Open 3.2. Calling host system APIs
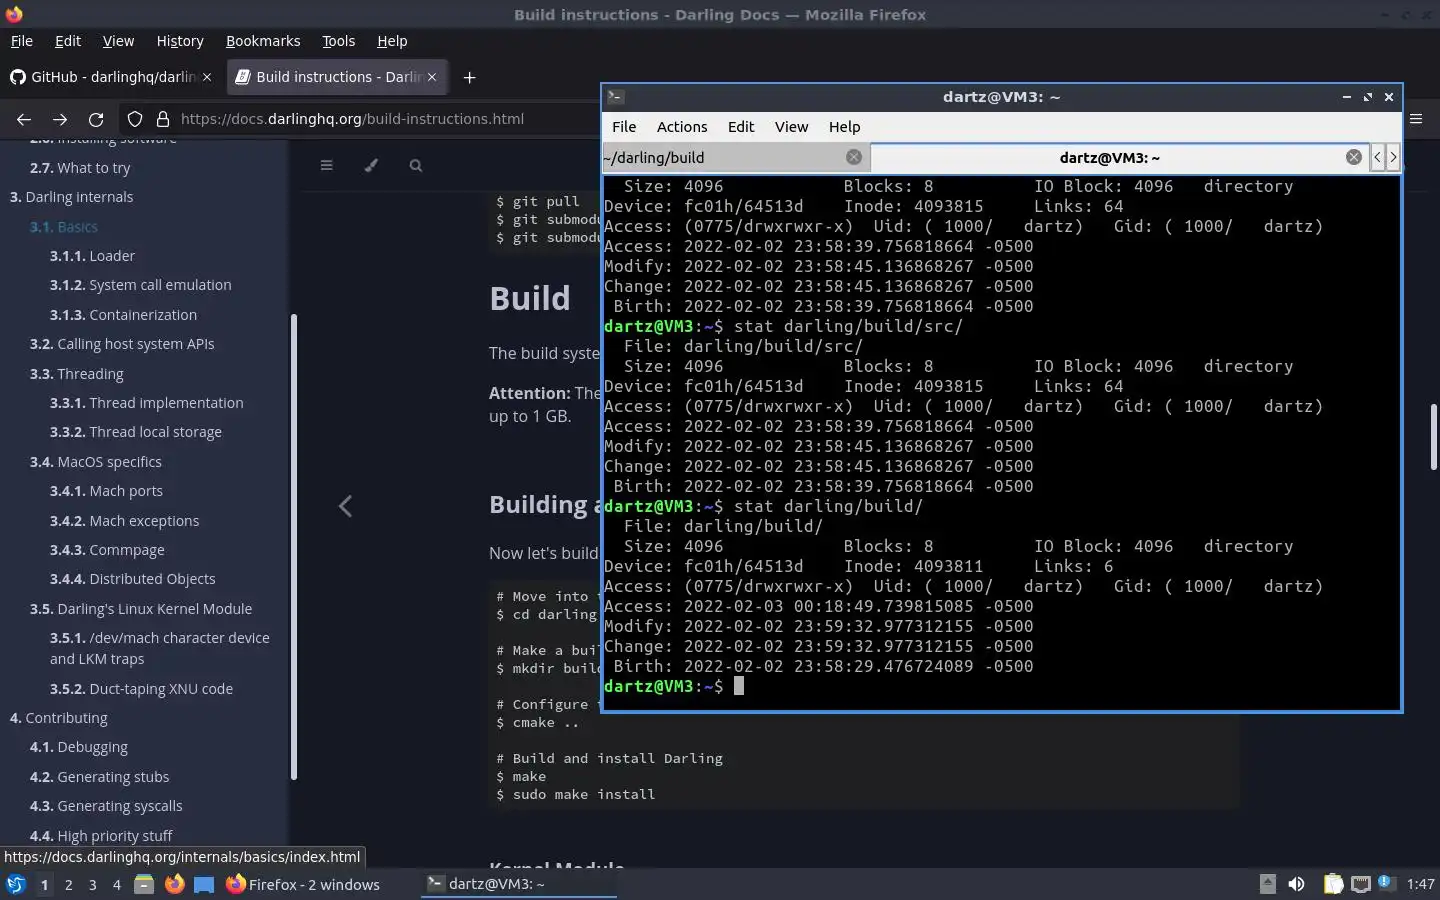The image size is (1440, 900). coord(122,344)
